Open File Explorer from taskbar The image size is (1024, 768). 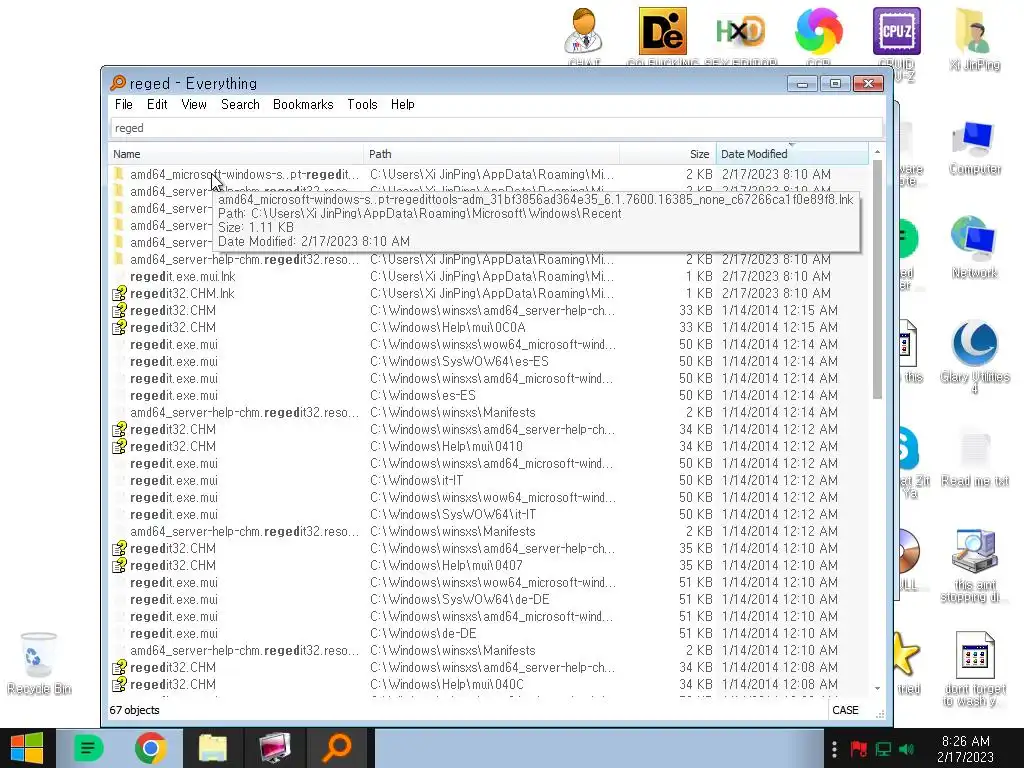pos(212,748)
